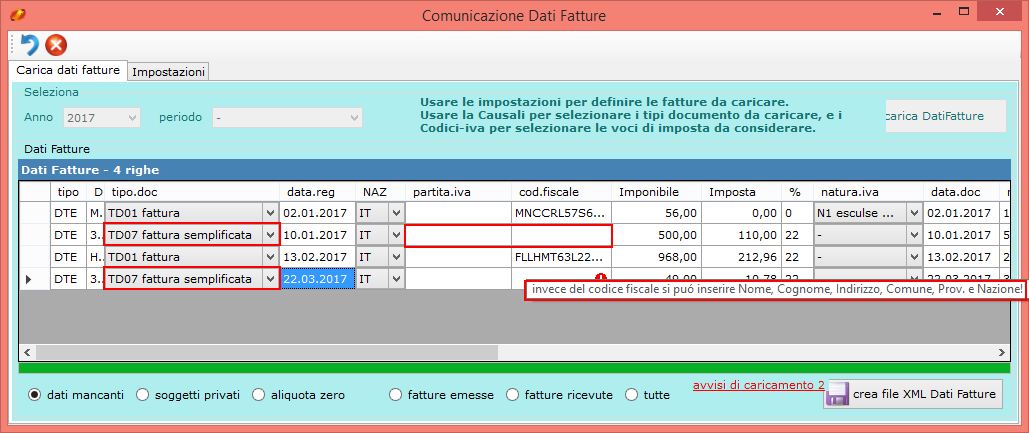Open the Anno 2017 dropdown
This screenshot has height=433, width=1029.
pyautogui.click(x=131, y=117)
